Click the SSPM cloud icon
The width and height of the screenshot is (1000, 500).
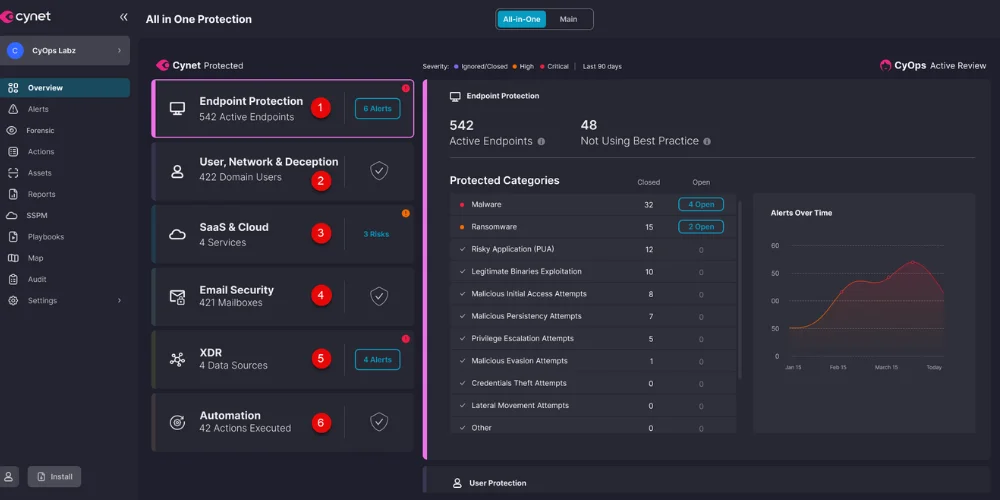[x=13, y=216]
